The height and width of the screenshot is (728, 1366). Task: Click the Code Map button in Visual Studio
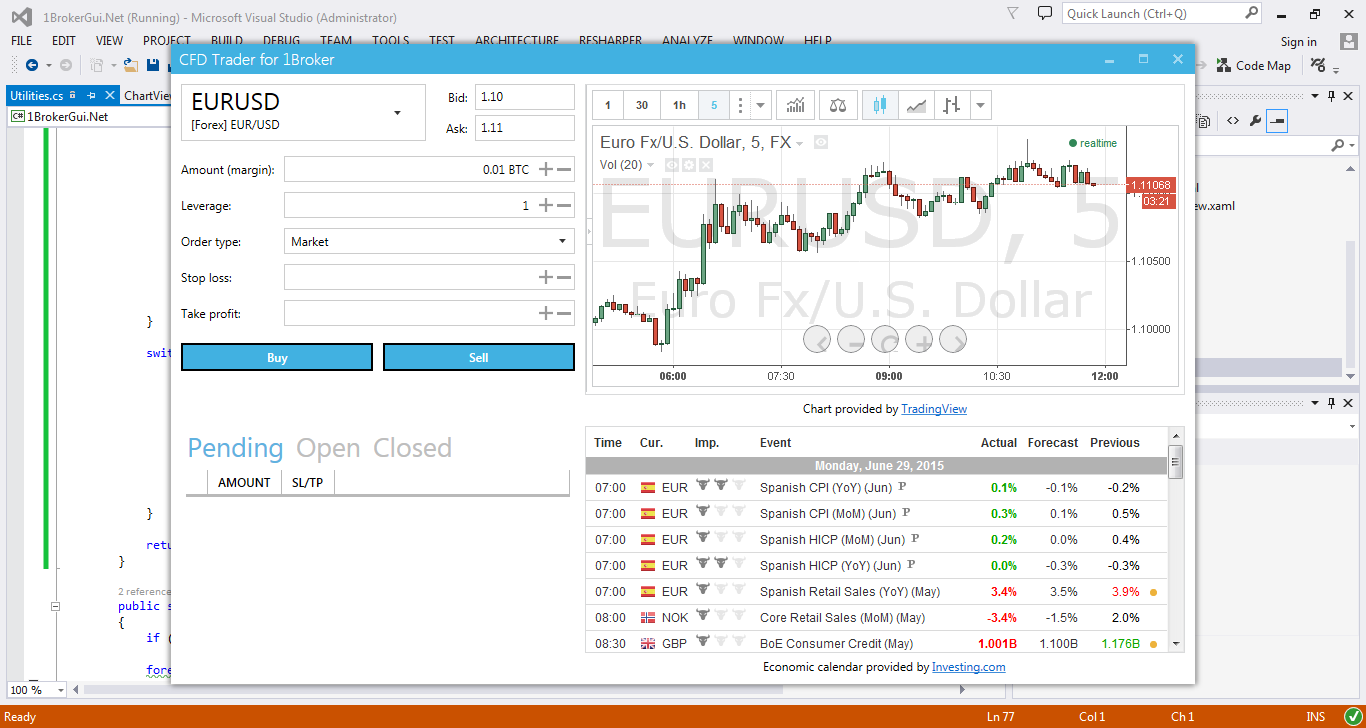(1253, 65)
